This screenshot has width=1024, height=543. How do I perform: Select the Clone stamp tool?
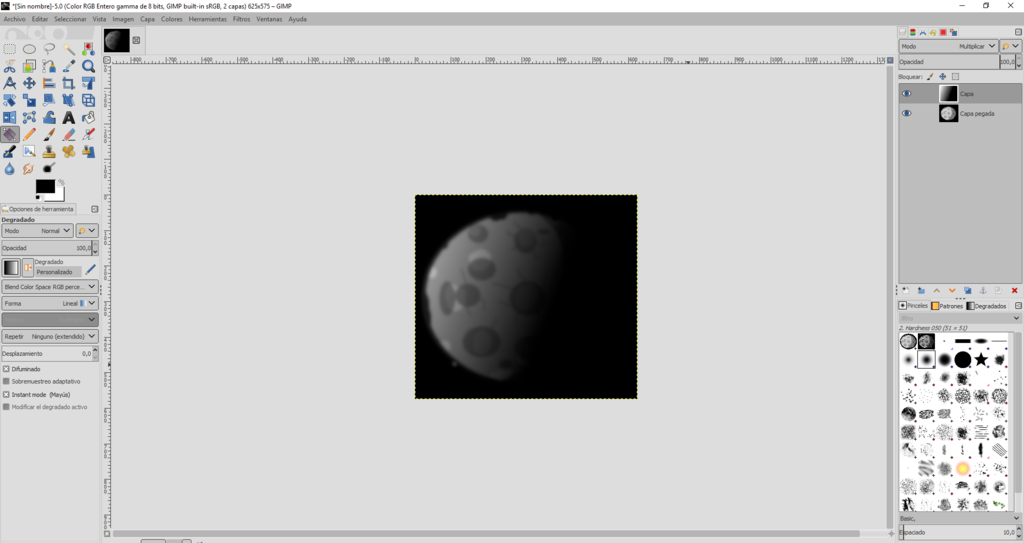click(49, 152)
